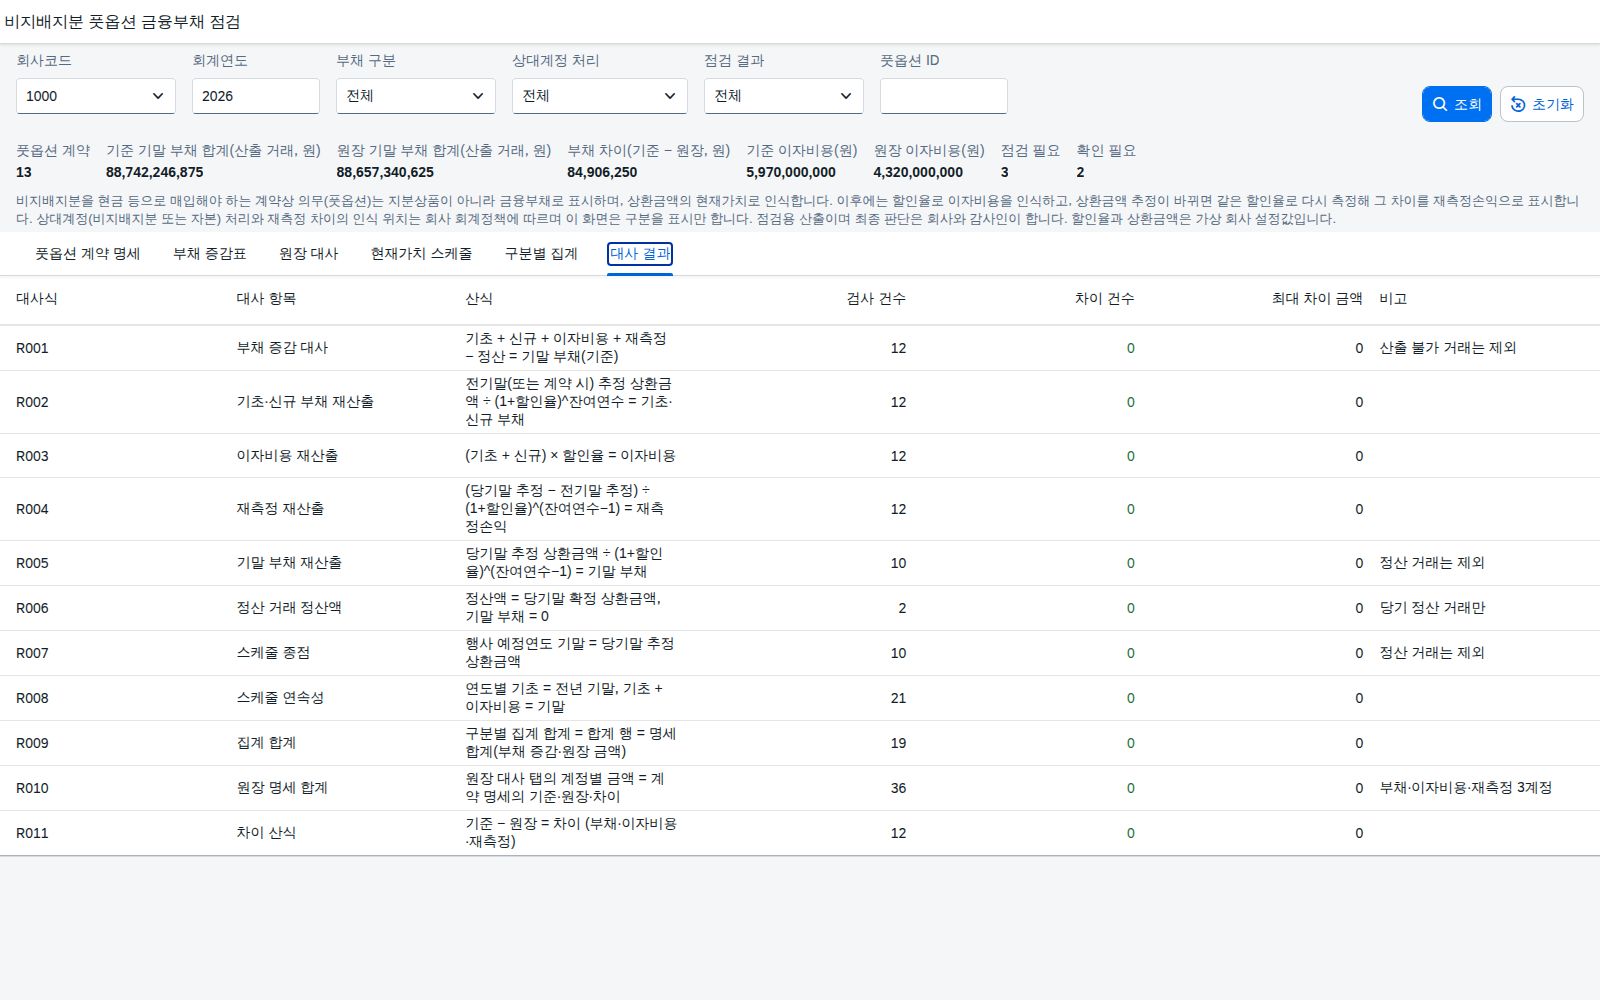Click the 집계 합계 cell
The width and height of the screenshot is (1600, 1000).
266,743
